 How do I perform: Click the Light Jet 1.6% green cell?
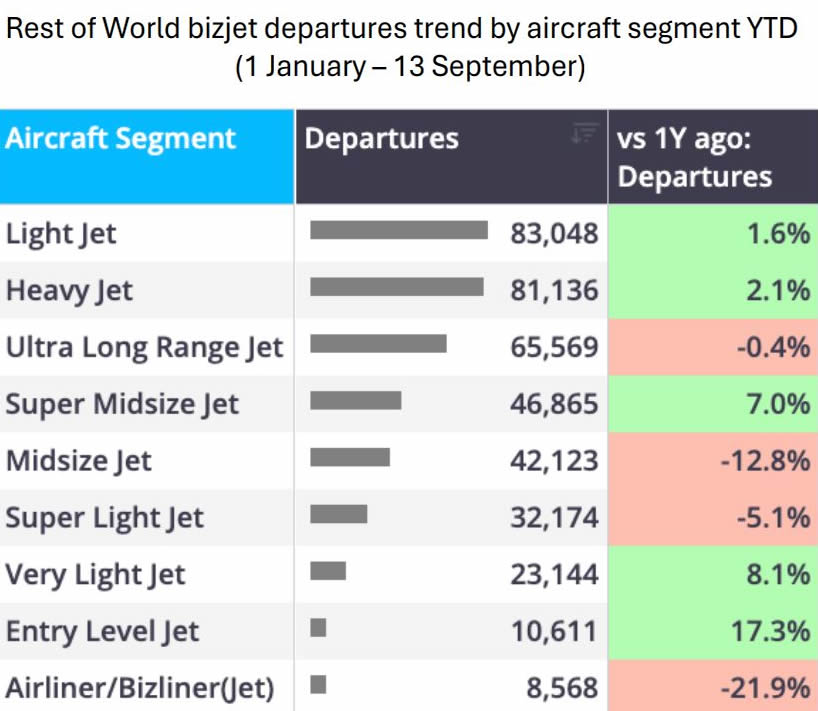pyautogui.click(x=713, y=233)
